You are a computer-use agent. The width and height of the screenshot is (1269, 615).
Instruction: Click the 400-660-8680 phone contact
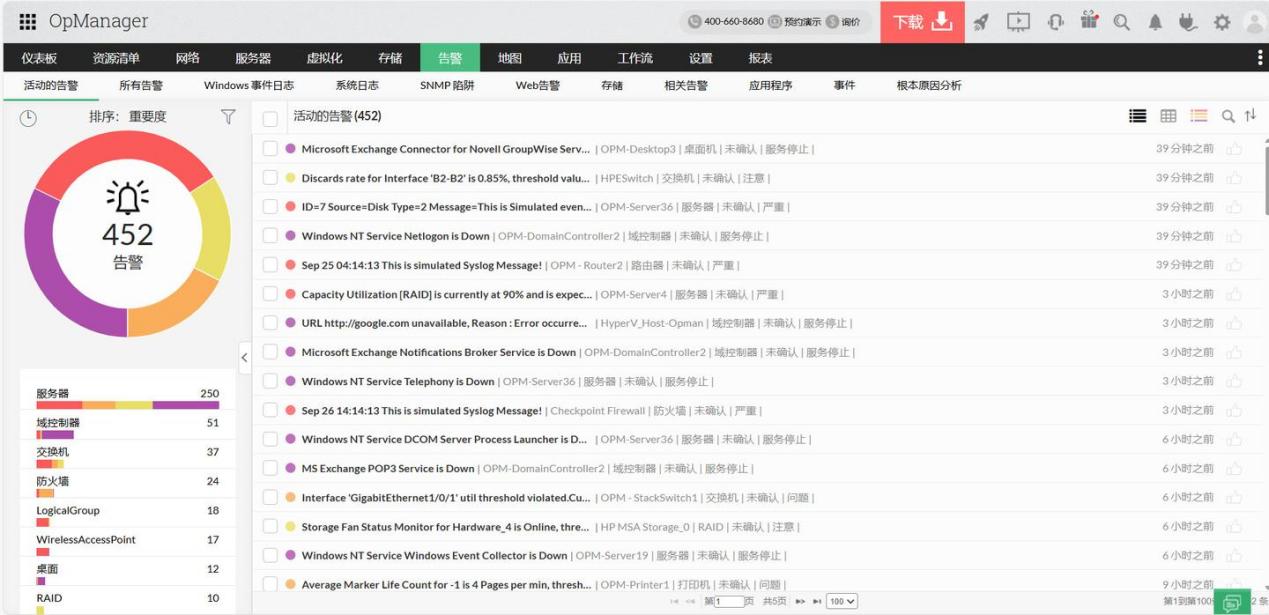coord(726,22)
